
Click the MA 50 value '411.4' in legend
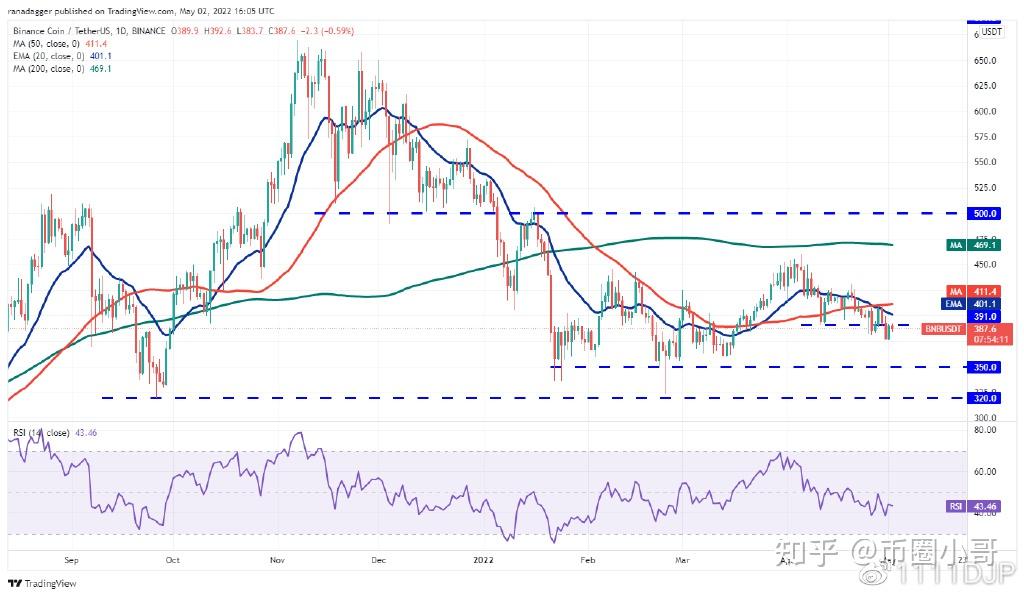click(96, 44)
